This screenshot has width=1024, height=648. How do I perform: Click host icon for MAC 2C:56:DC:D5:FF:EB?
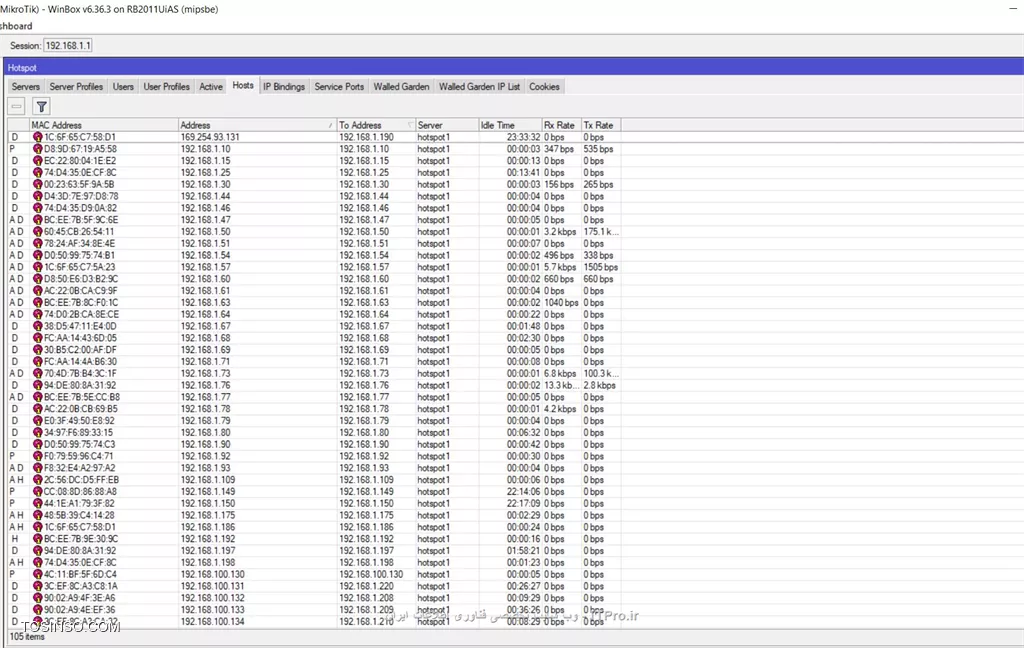point(37,479)
